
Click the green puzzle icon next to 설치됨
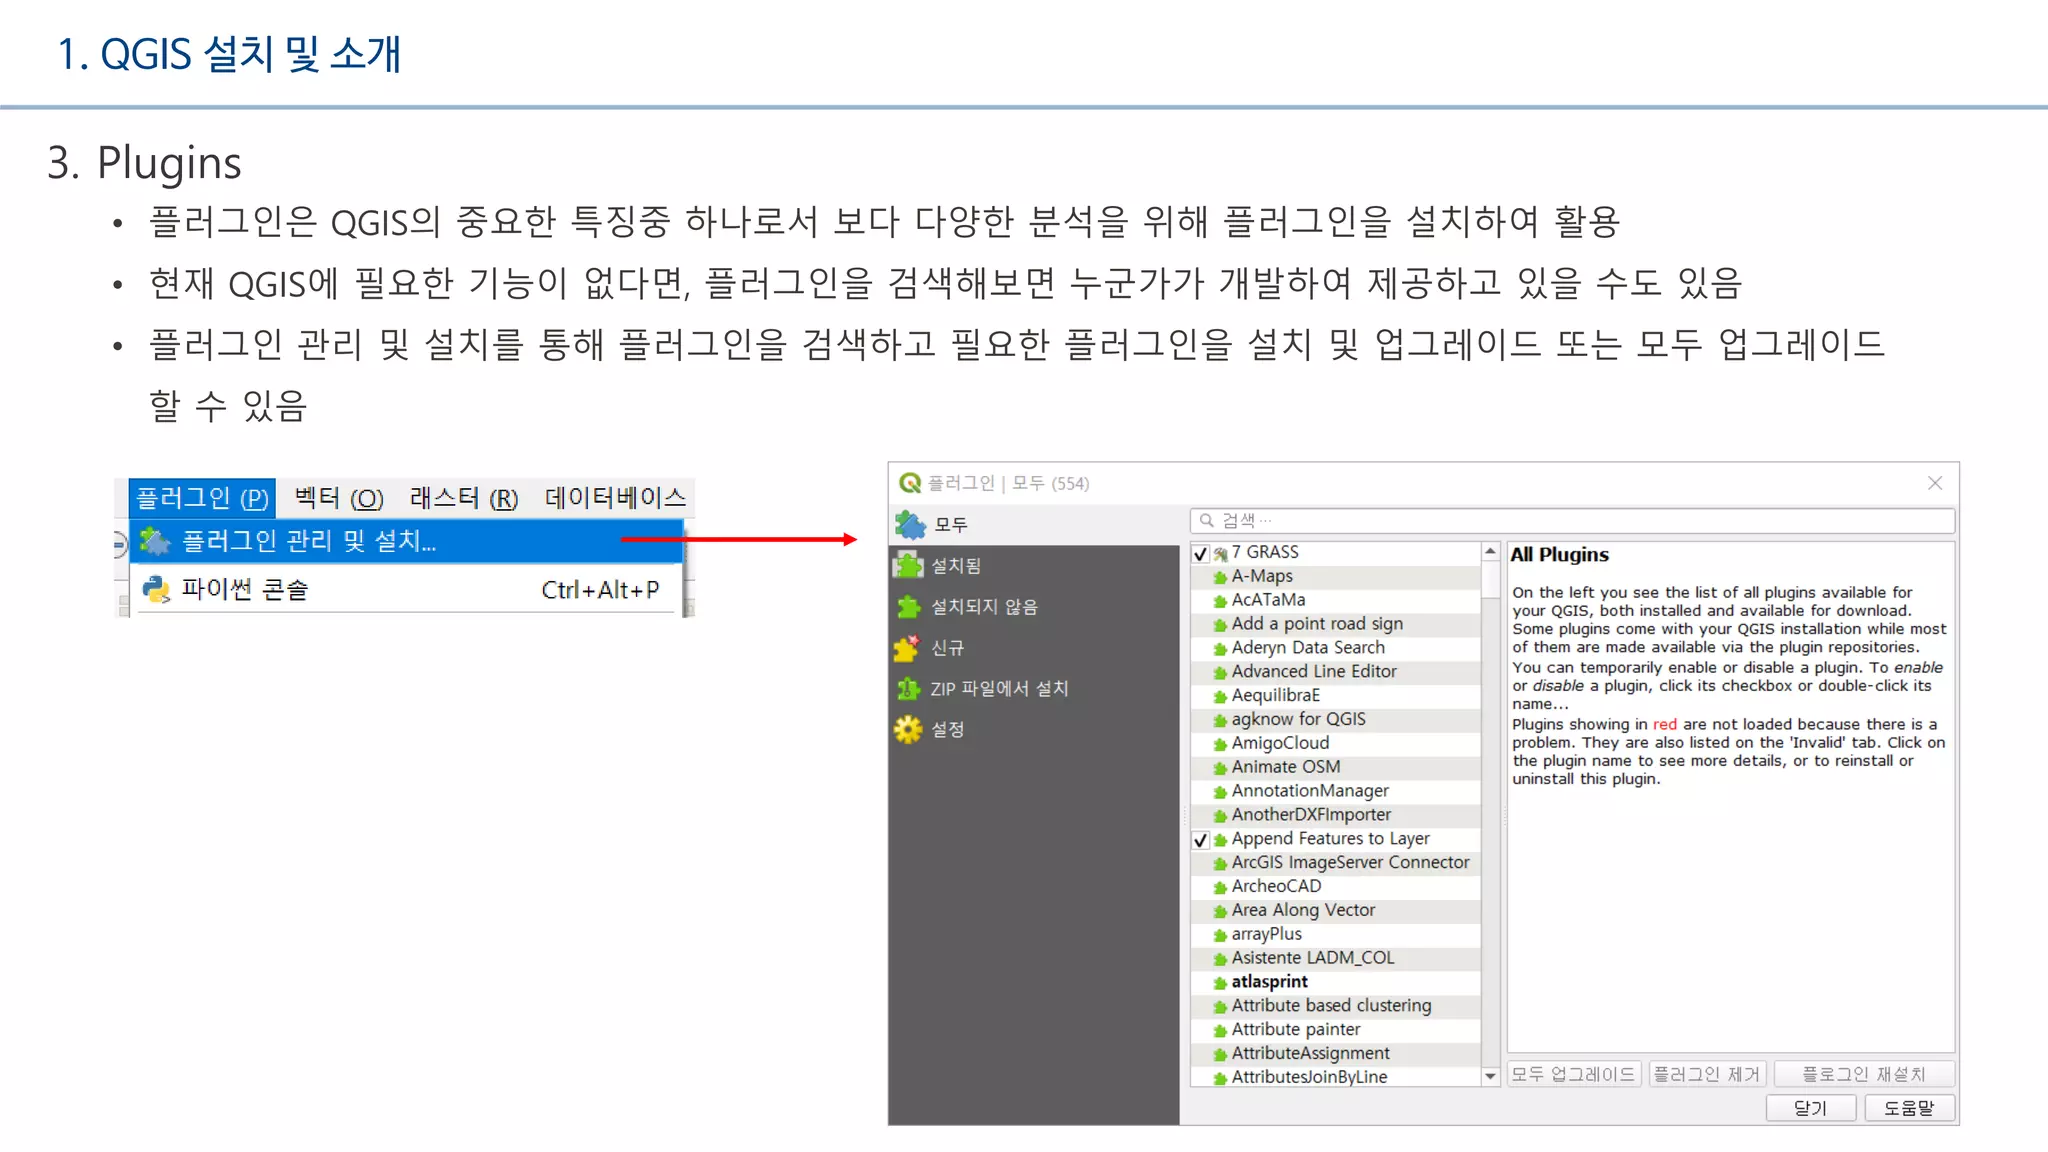908,566
